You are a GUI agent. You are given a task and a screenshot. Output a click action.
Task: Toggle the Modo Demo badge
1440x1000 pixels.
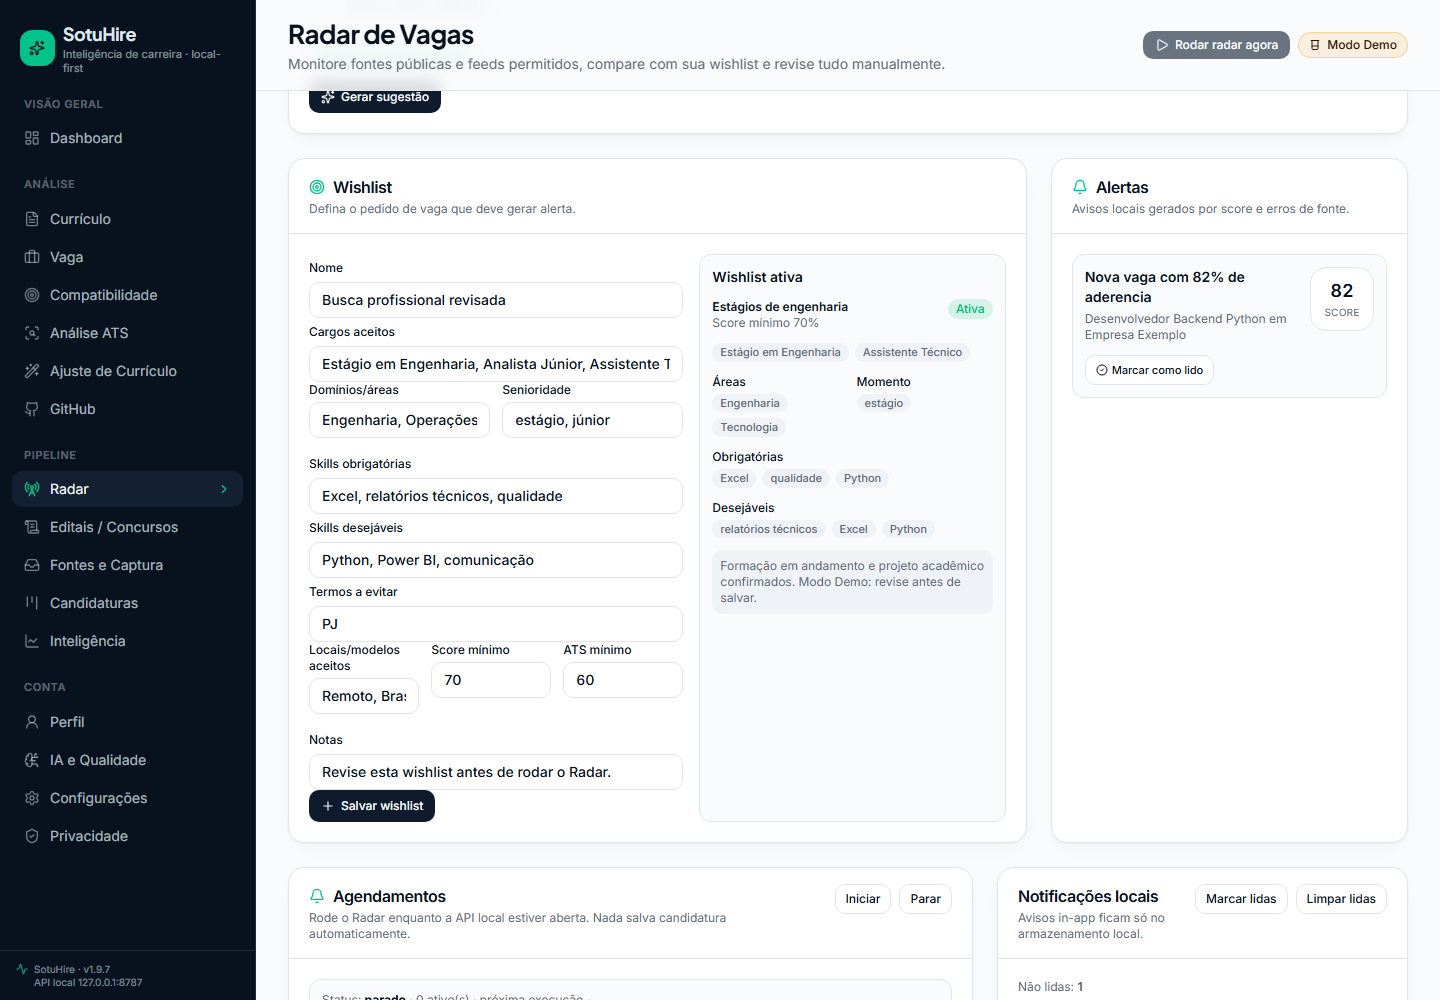pos(1353,45)
